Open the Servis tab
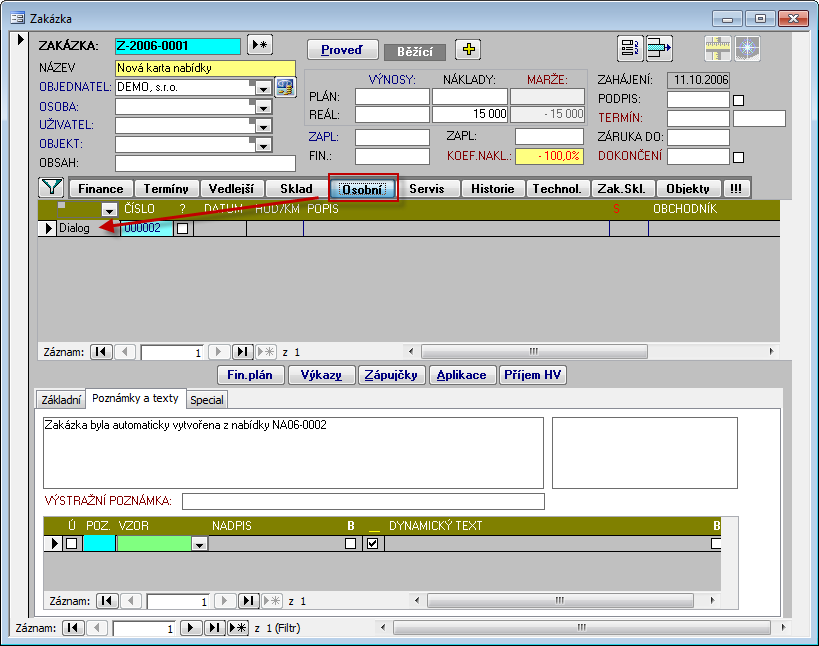Image resolution: width=819 pixels, height=646 pixels. click(x=427, y=189)
